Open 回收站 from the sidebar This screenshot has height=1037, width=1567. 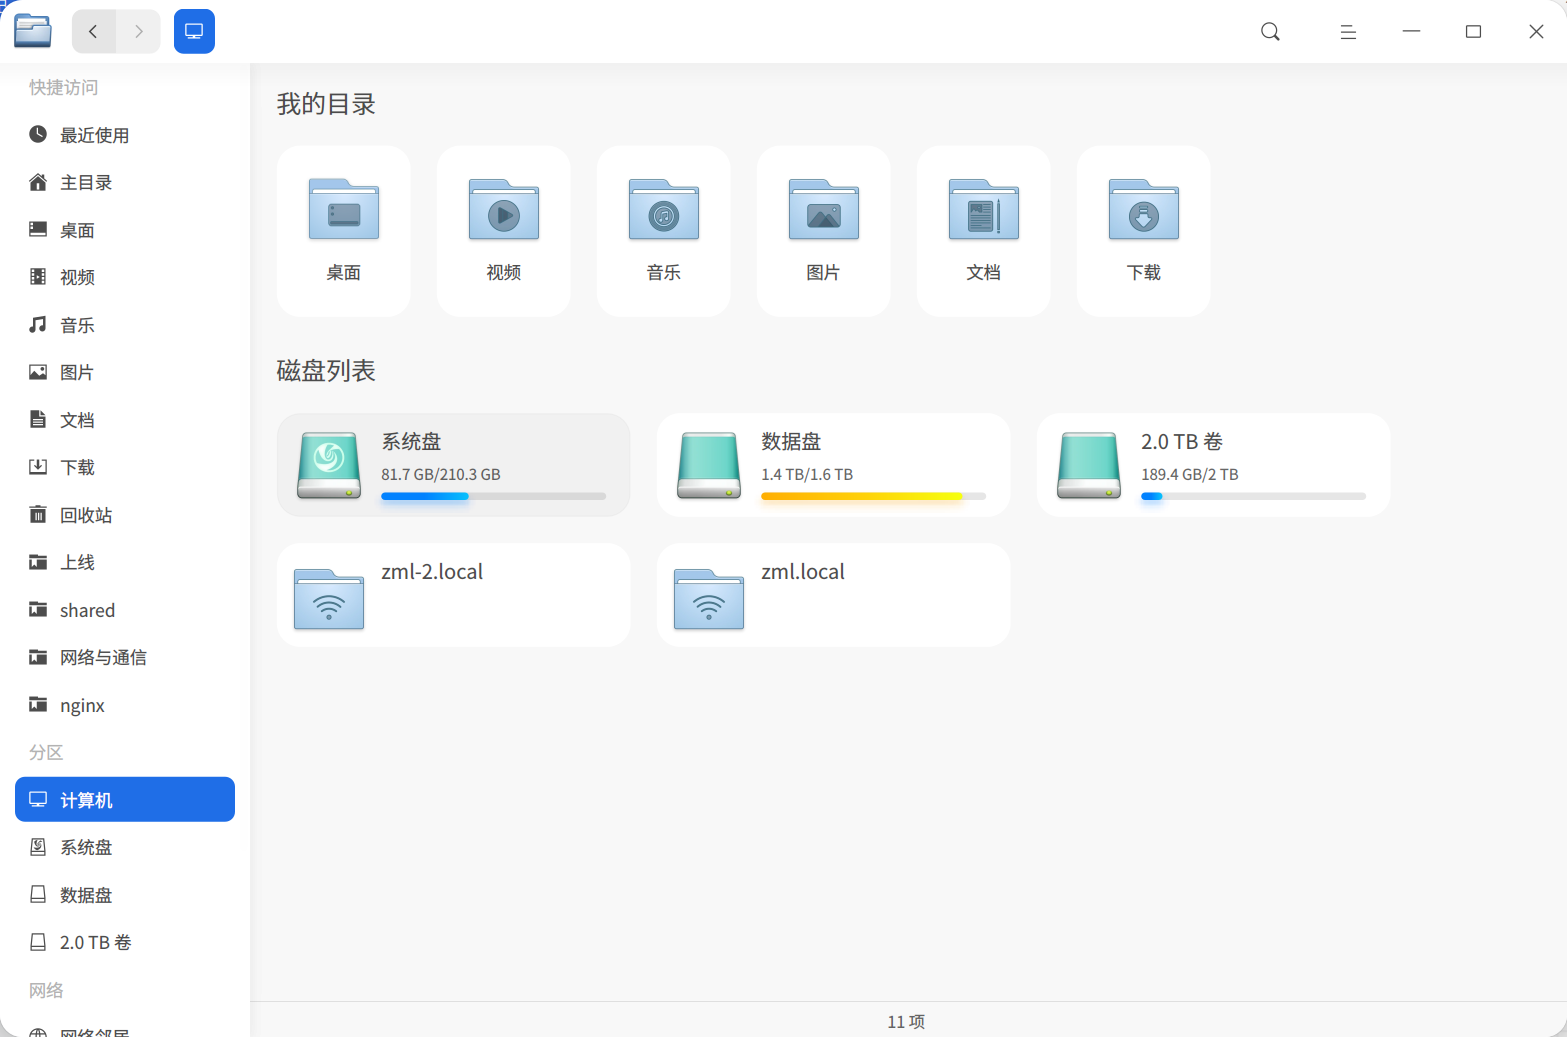tap(86, 515)
